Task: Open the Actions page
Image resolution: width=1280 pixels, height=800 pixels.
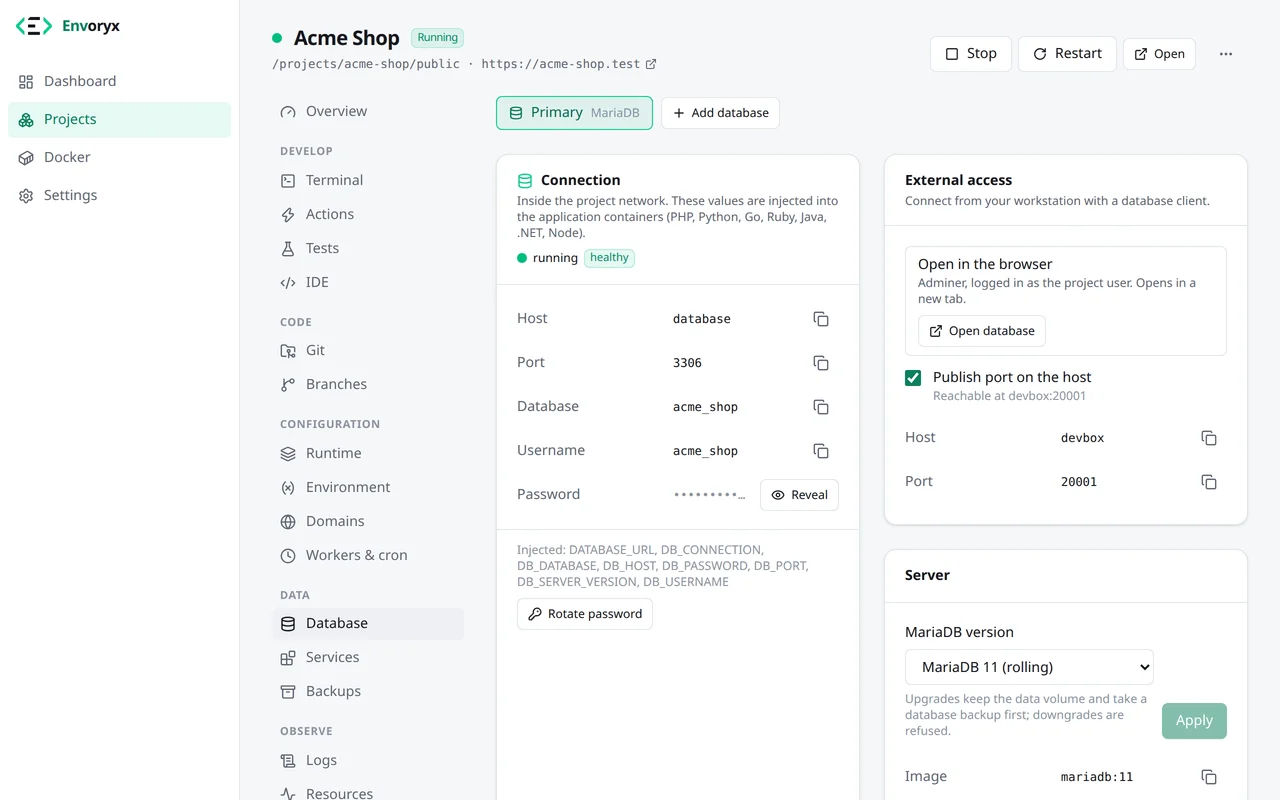Action: pyautogui.click(x=368, y=215)
